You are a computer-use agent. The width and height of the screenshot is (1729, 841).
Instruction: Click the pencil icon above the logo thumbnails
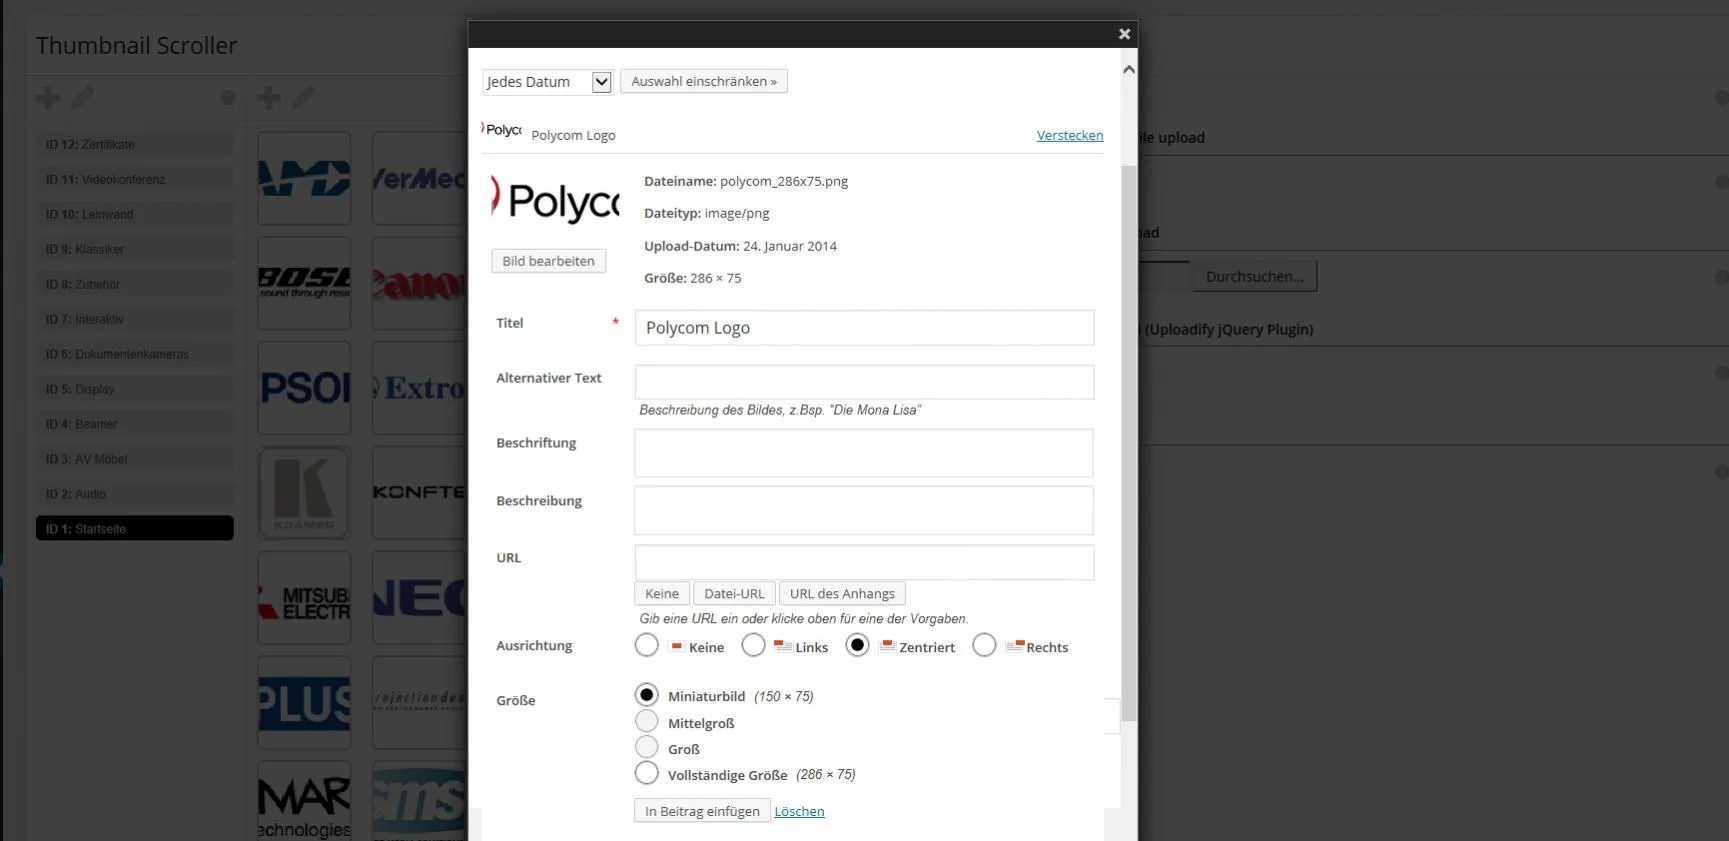pyautogui.click(x=302, y=98)
